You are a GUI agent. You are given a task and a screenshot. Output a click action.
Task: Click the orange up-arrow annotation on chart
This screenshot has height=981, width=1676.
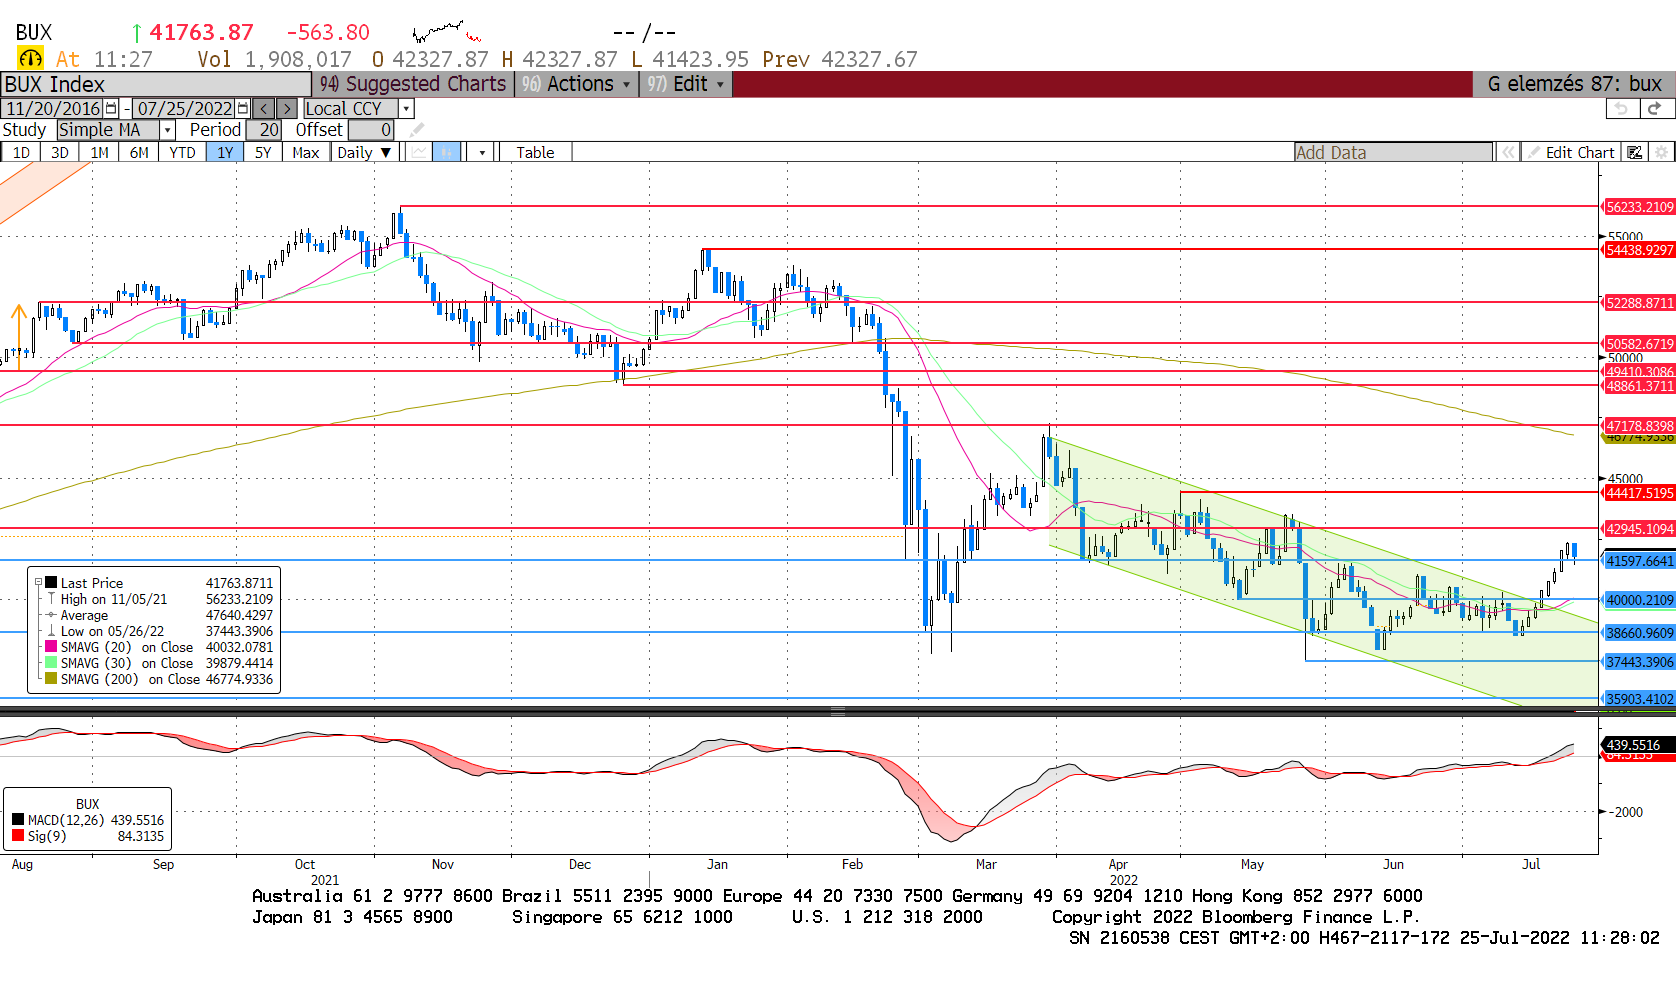(x=18, y=338)
